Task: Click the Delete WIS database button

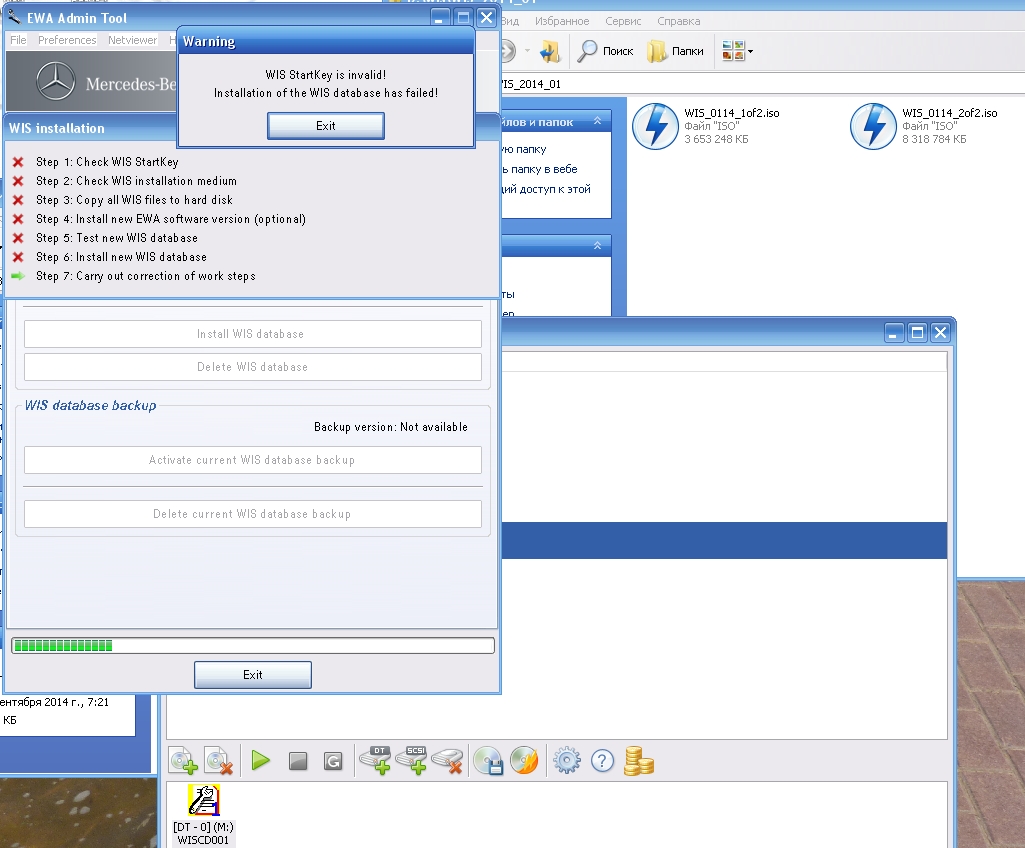Action: click(252, 367)
